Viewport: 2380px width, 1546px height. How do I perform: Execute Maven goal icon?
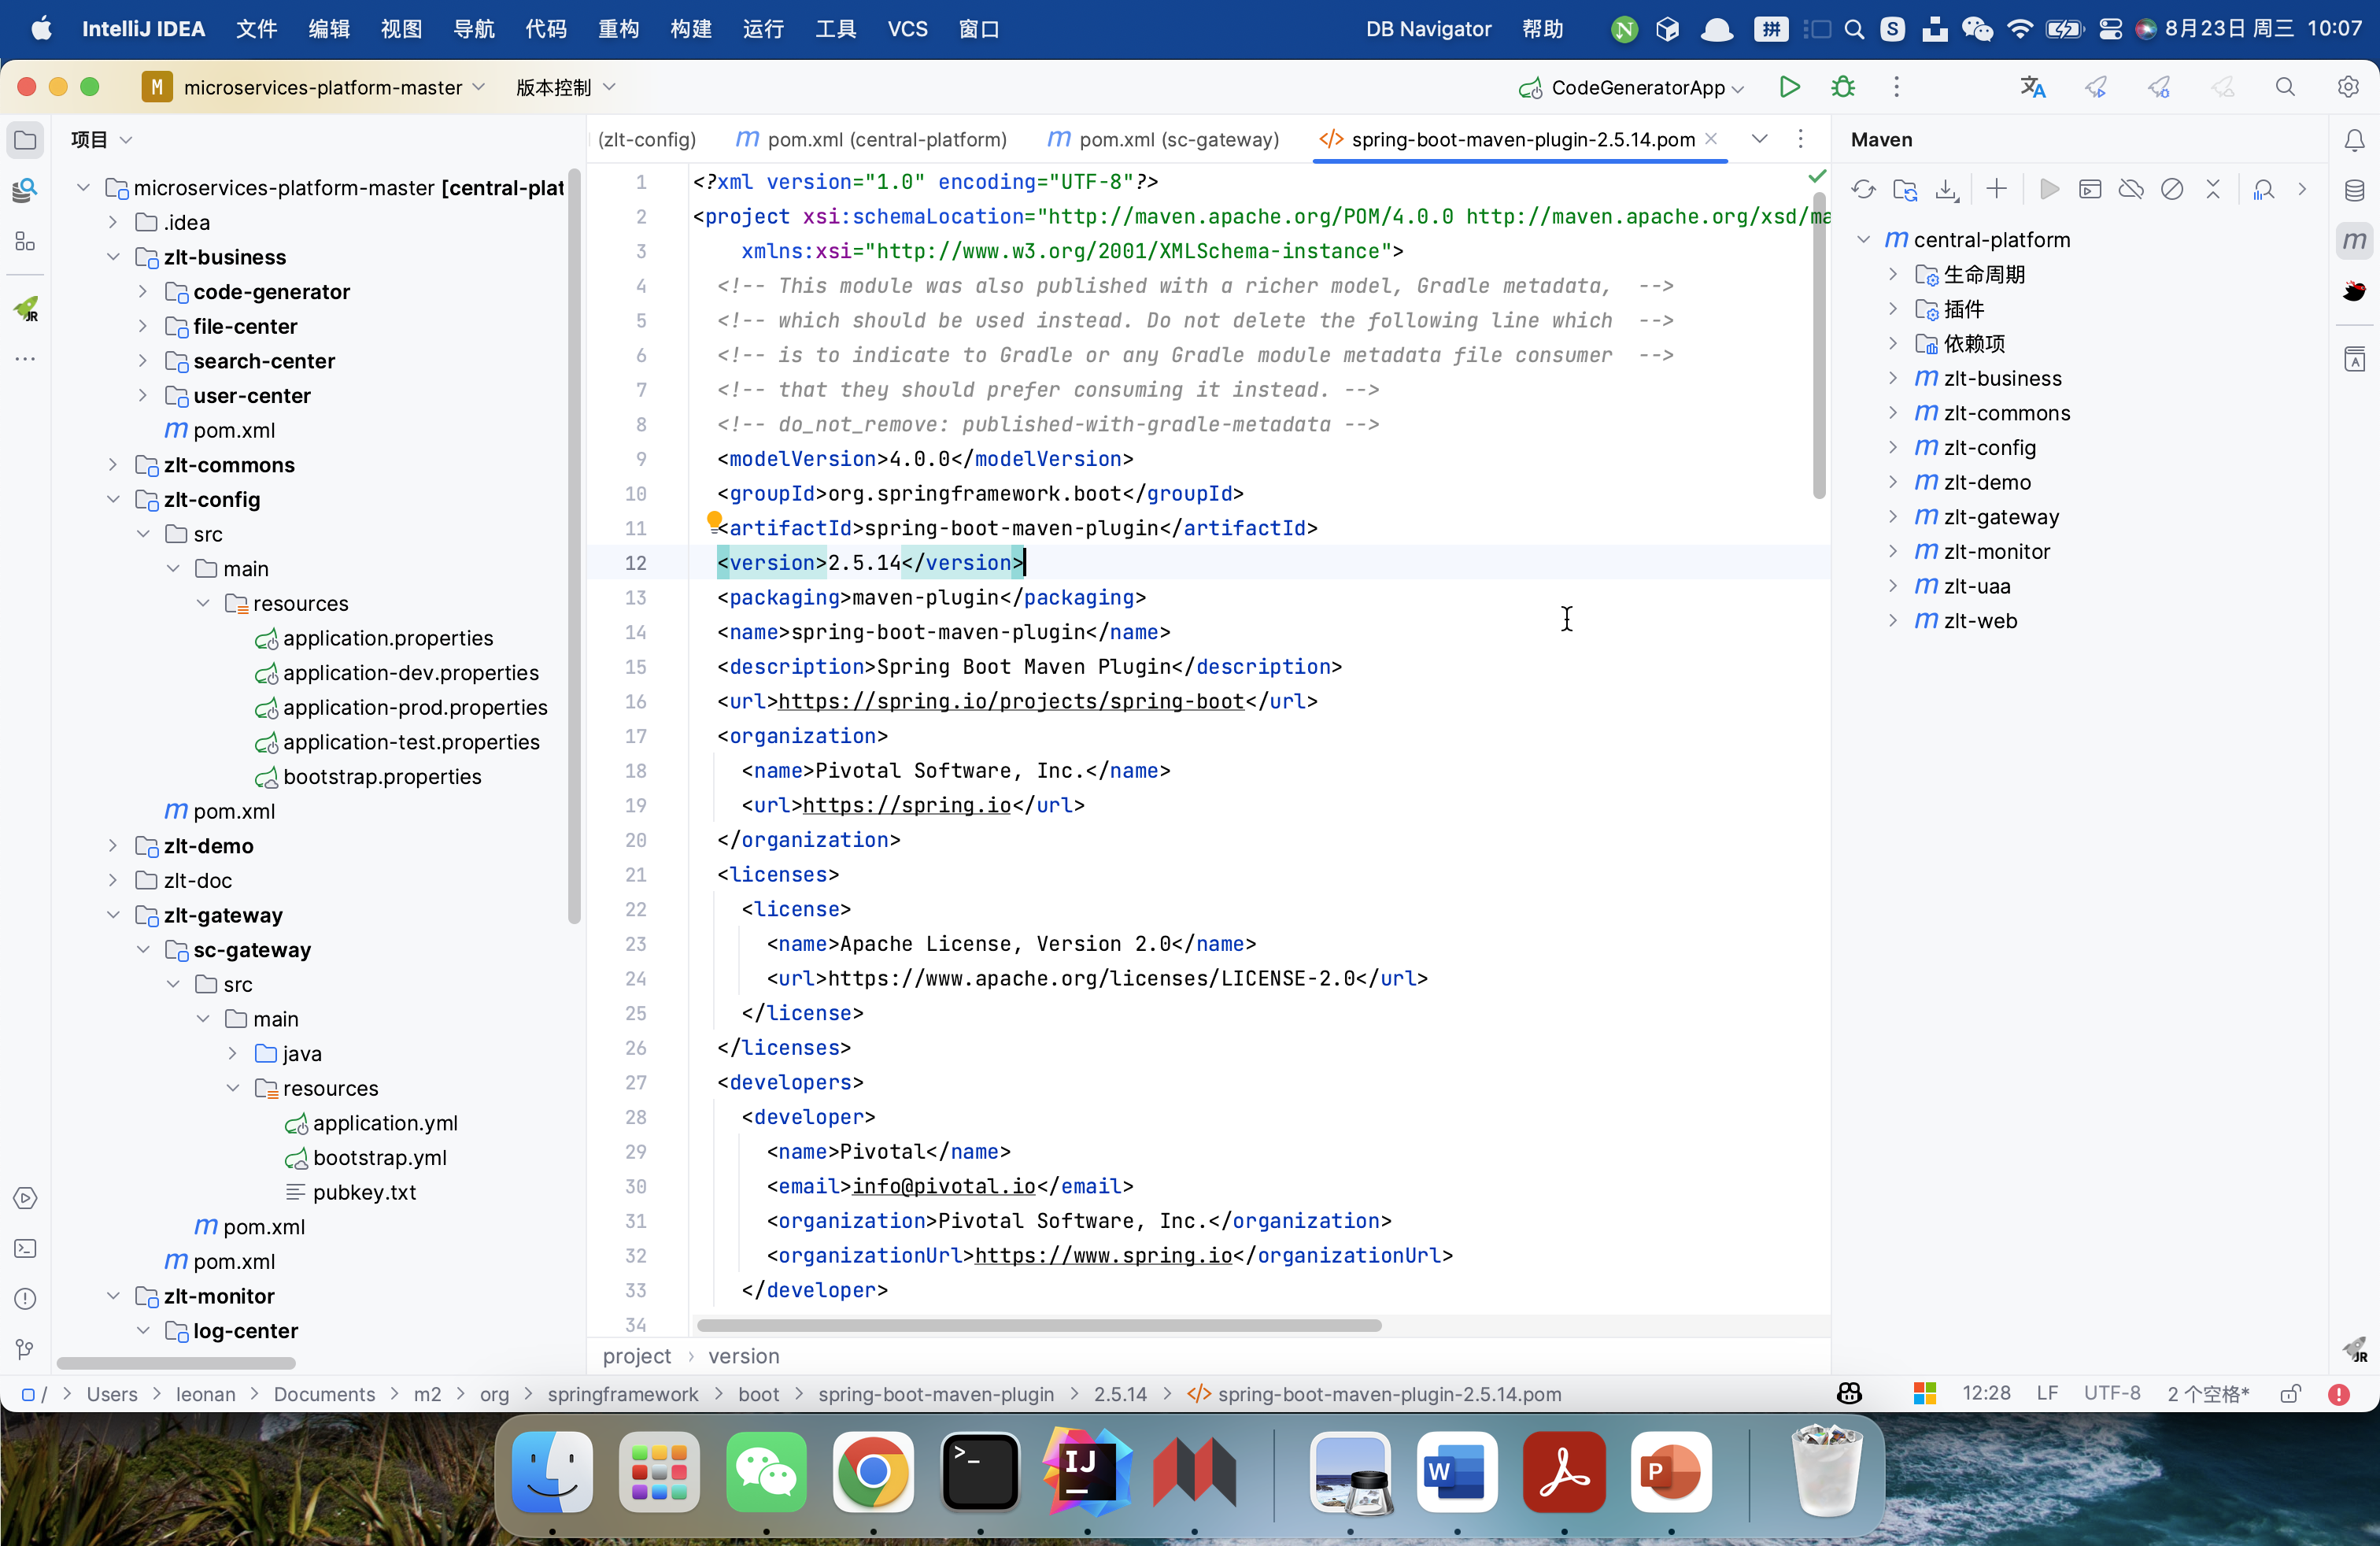(x=2090, y=189)
